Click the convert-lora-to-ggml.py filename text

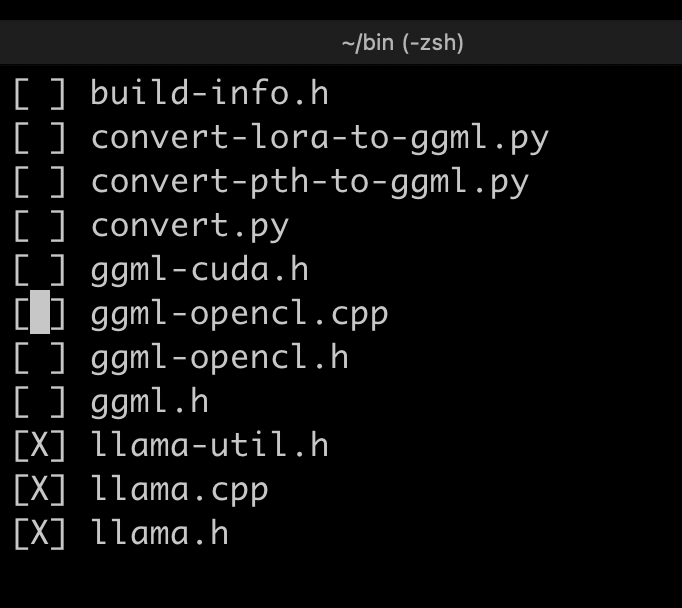point(319,138)
